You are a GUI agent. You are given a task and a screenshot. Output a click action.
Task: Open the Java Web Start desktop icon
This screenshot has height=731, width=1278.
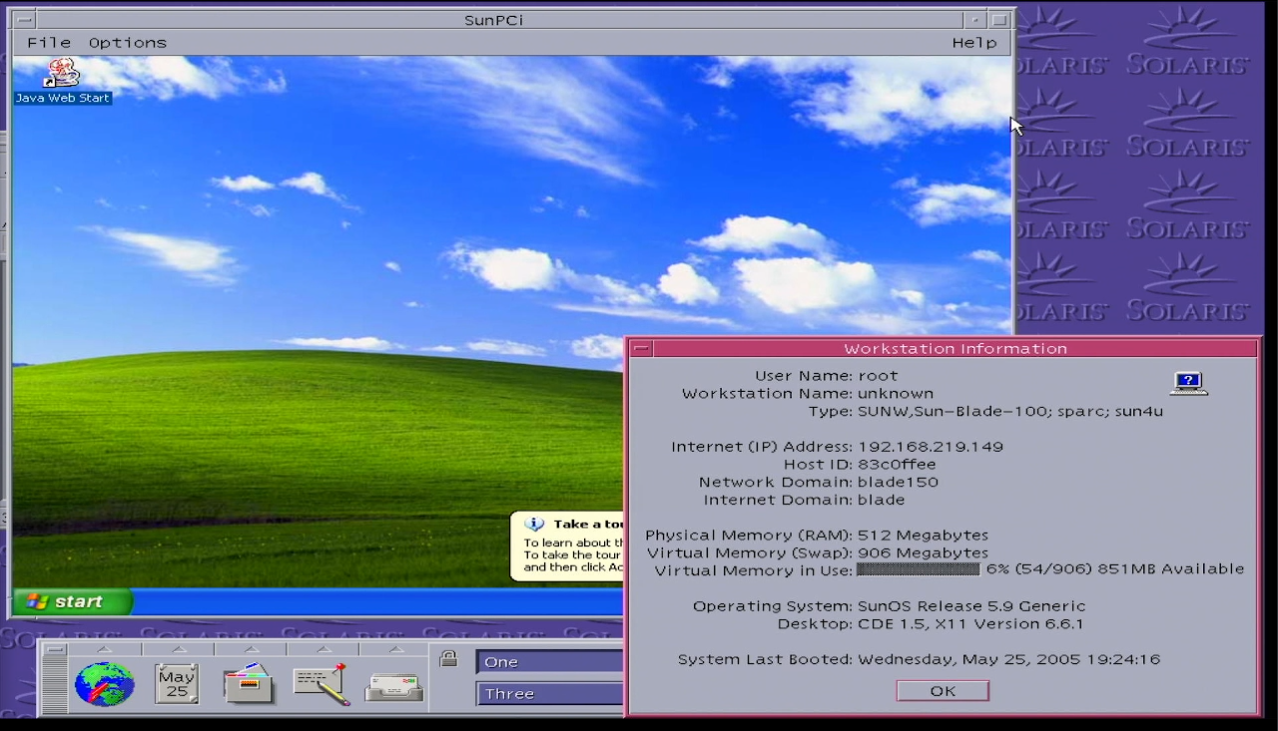[62, 80]
